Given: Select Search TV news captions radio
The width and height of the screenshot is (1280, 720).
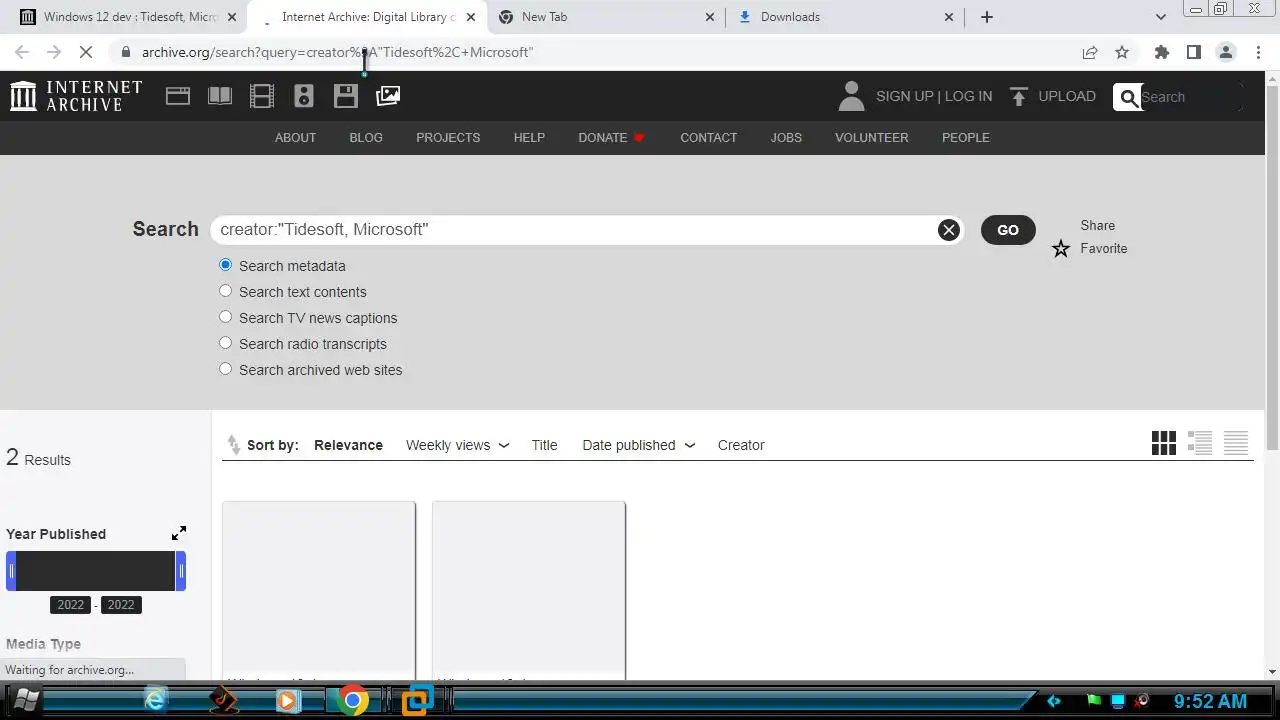Looking at the screenshot, I should coord(225,317).
